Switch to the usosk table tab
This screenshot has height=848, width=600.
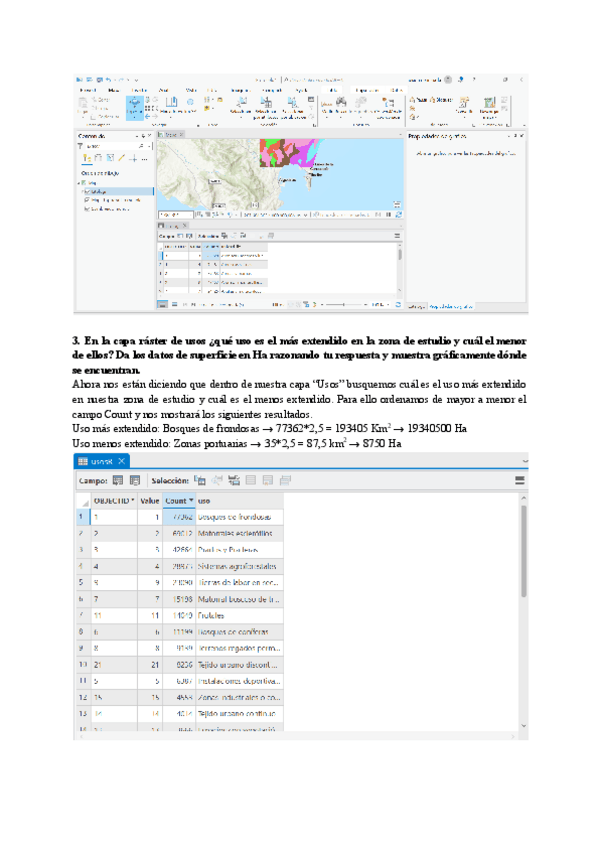[98, 460]
